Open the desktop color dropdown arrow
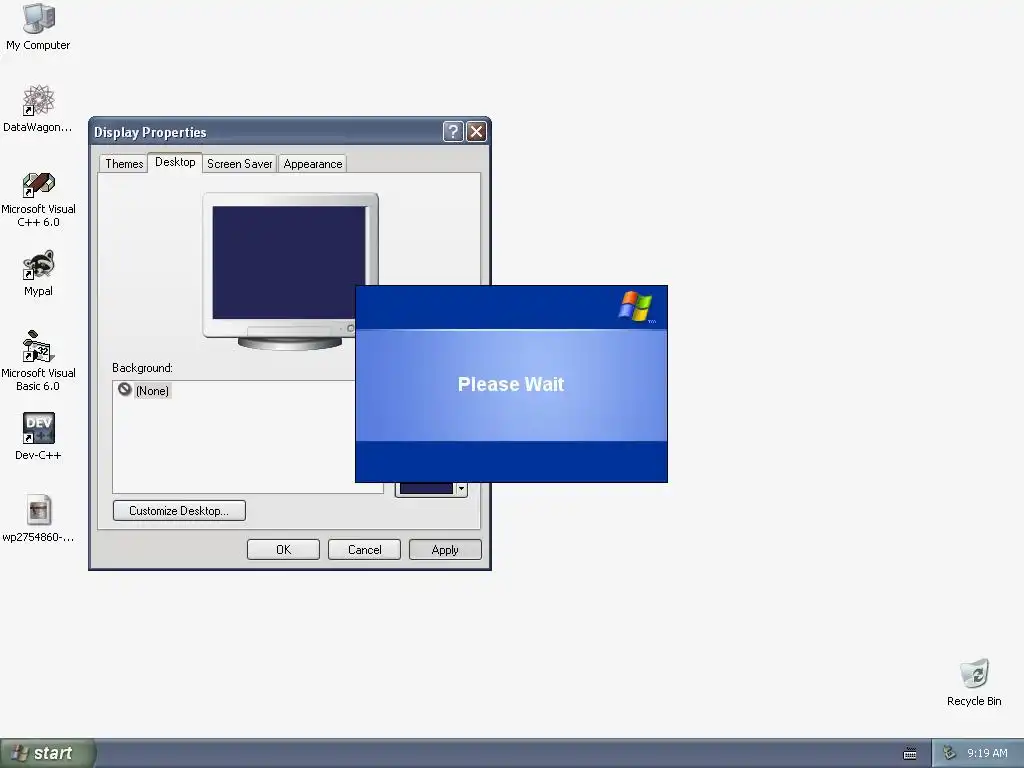Image resolution: width=1024 pixels, height=768 pixels. 461,488
